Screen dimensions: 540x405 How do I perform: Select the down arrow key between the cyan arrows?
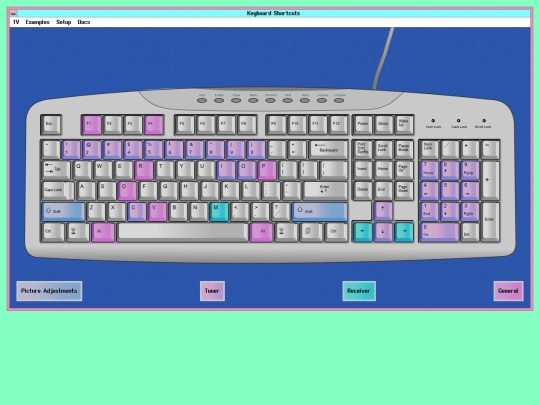coord(383,232)
